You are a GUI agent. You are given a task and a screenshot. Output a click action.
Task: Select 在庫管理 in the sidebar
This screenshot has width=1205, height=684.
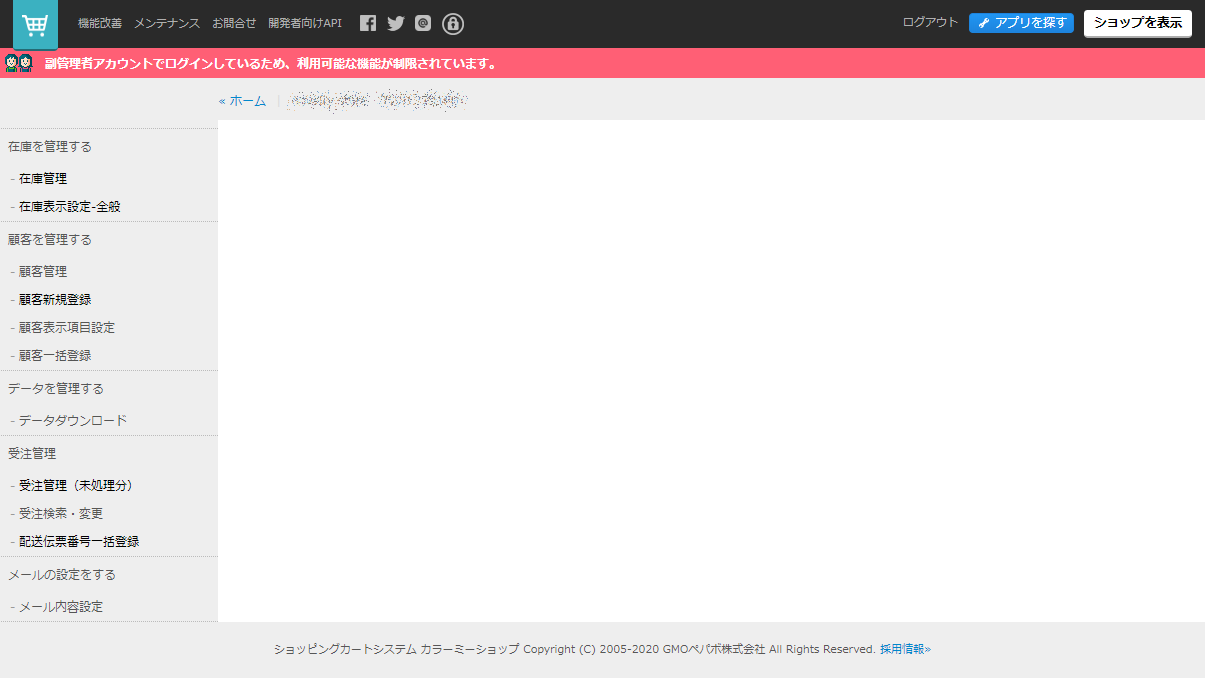[x=43, y=178]
